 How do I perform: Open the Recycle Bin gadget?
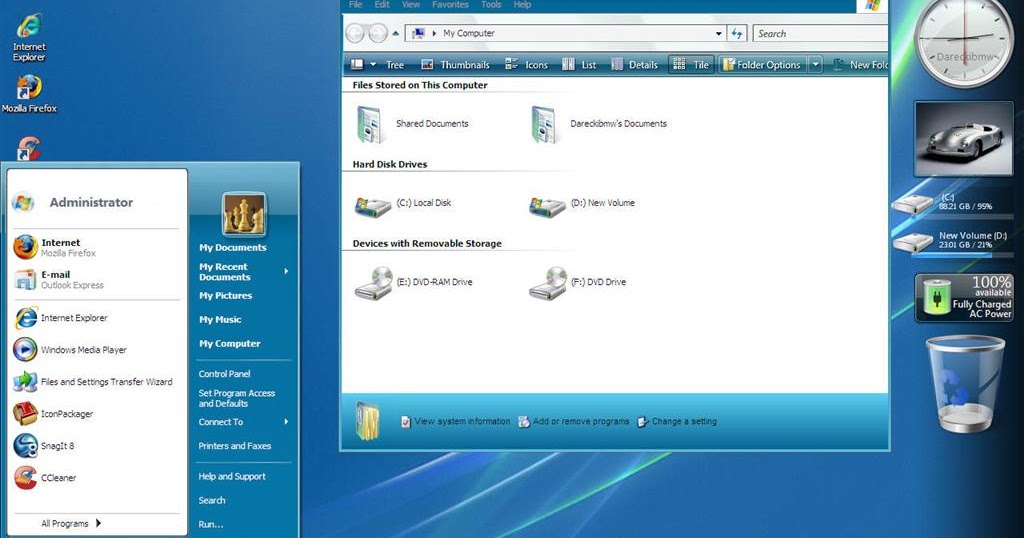point(965,384)
